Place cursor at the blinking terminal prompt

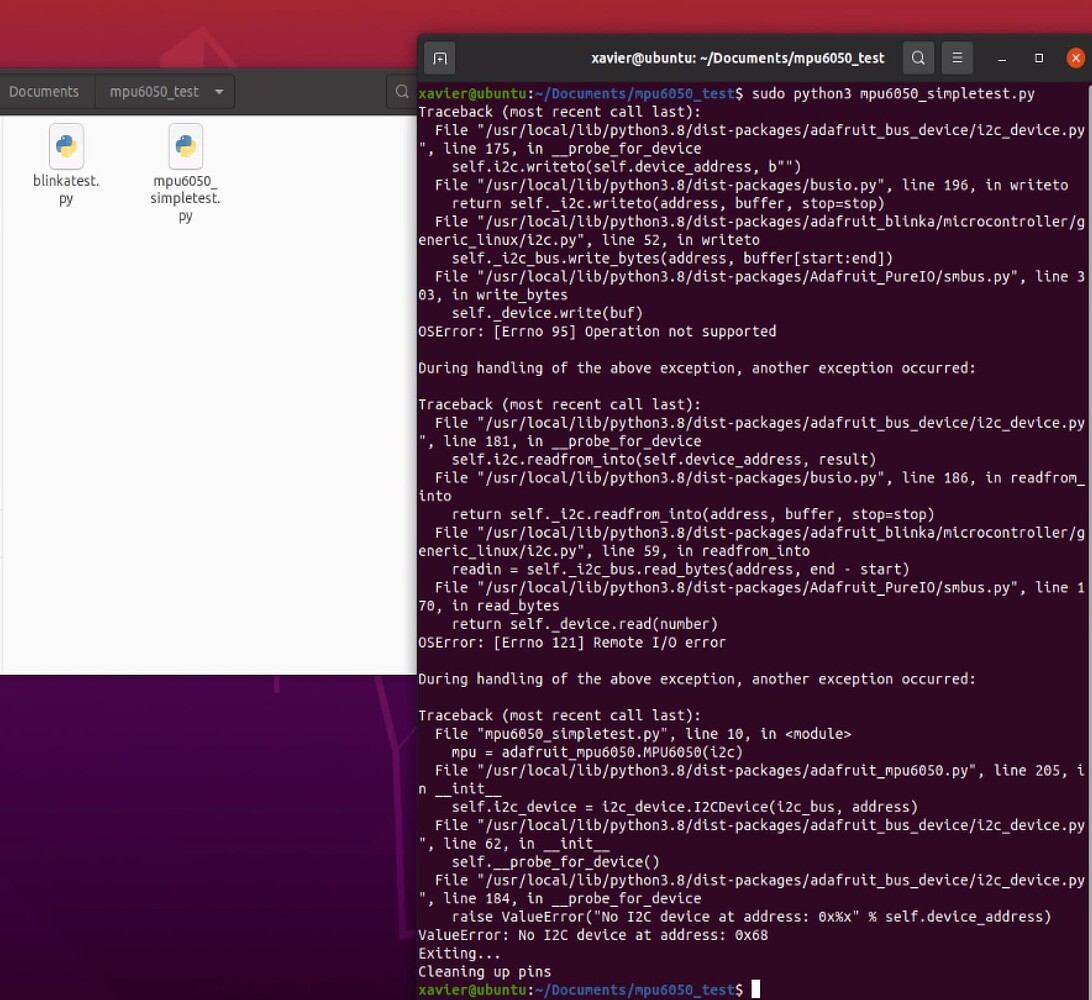tap(753, 989)
